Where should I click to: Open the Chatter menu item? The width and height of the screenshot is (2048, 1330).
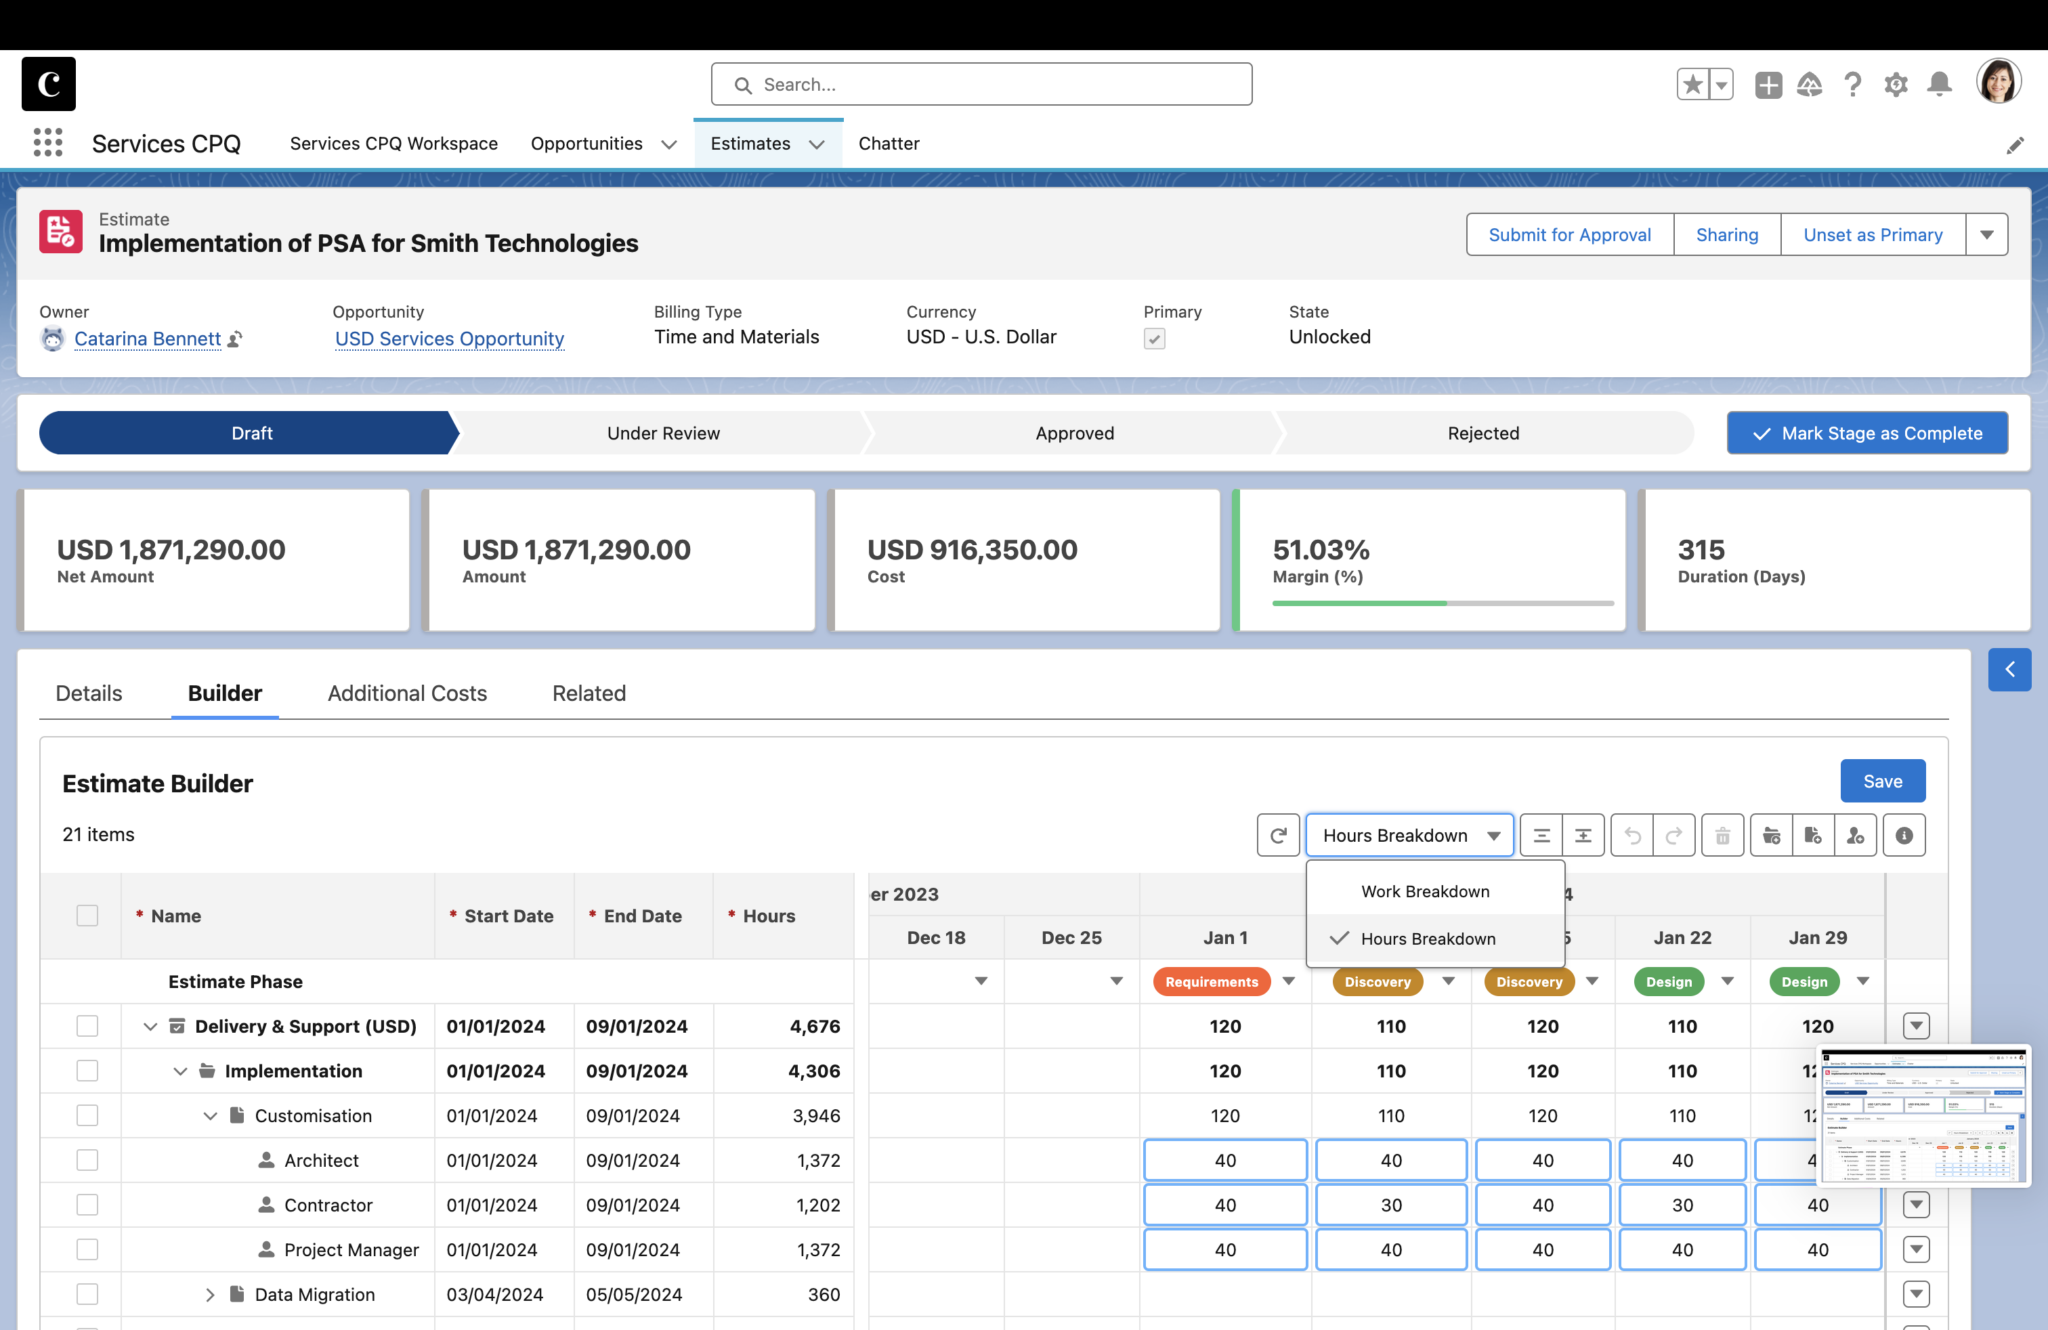click(888, 143)
